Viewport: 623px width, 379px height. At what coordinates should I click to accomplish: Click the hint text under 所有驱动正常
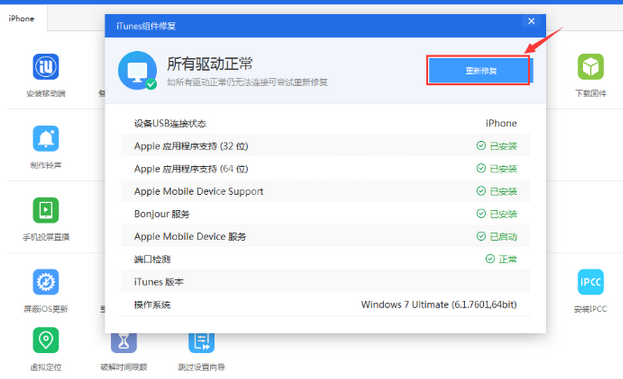pos(247,82)
